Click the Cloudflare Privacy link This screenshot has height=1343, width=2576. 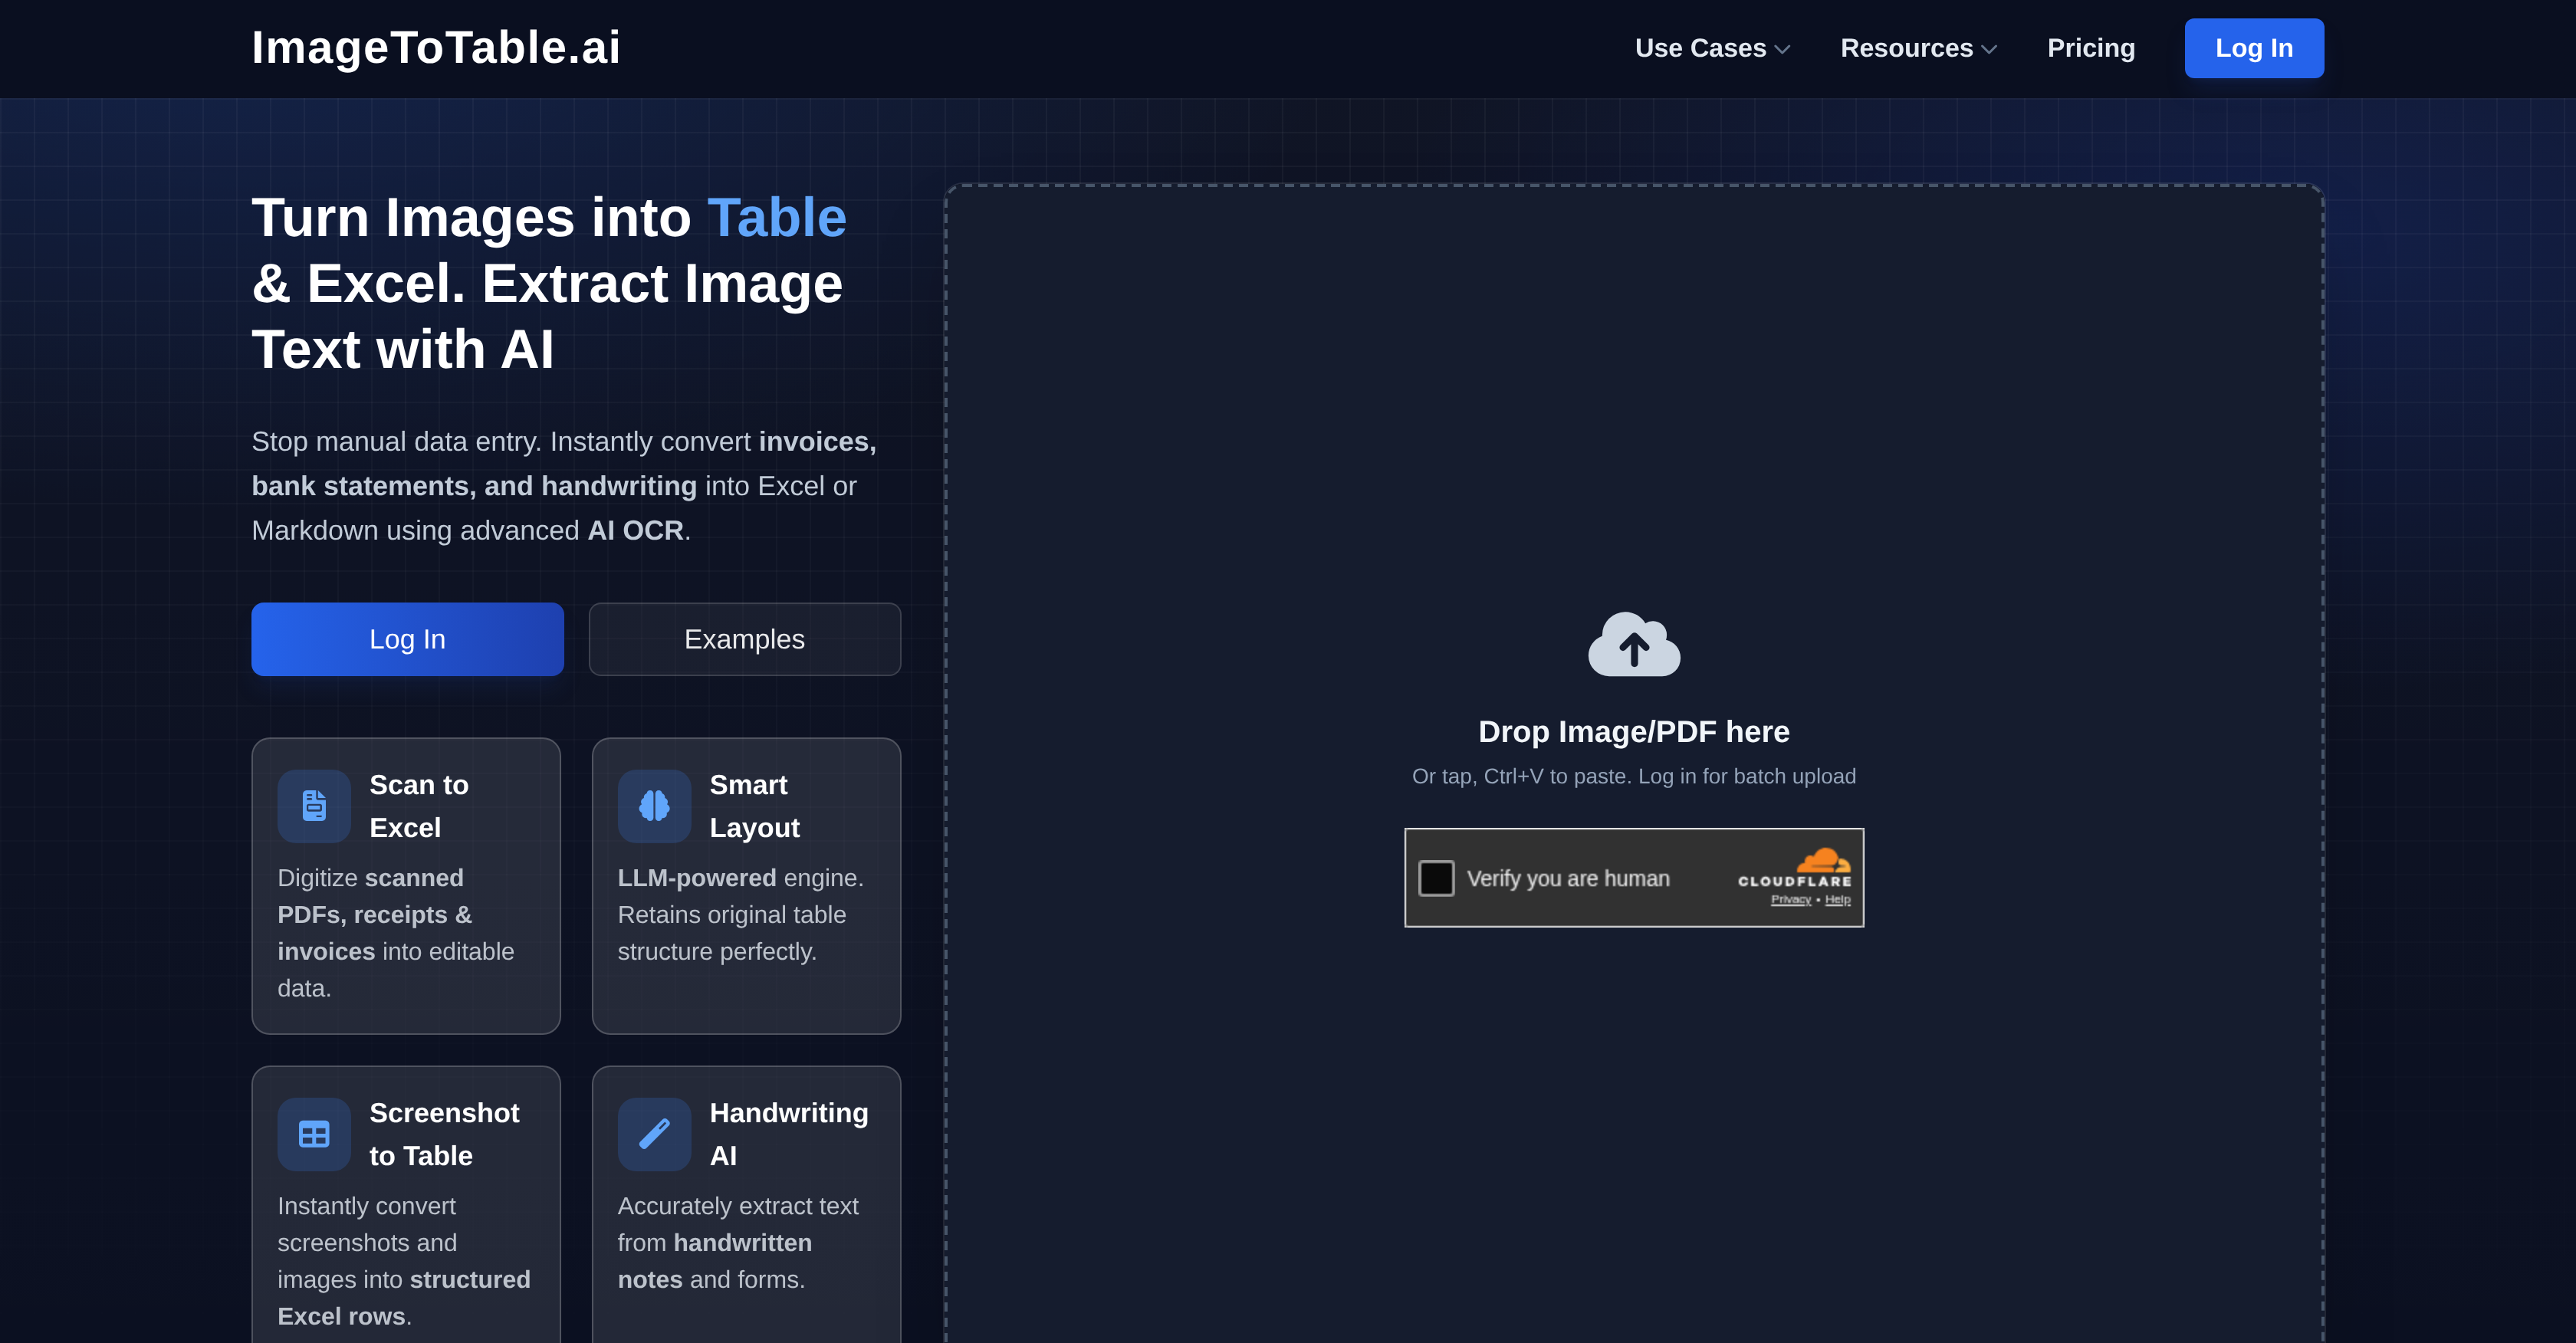pos(1790,900)
